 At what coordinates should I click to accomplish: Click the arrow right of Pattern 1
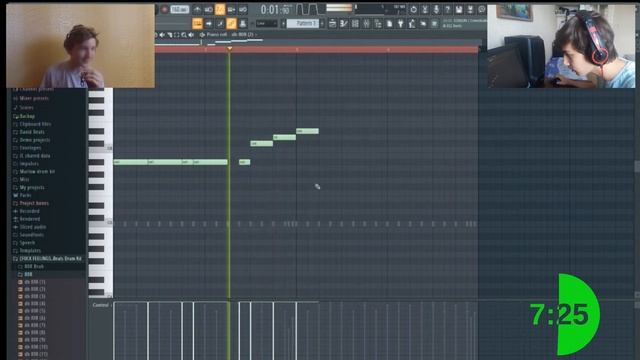pyautogui.click(x=322, y=24)
